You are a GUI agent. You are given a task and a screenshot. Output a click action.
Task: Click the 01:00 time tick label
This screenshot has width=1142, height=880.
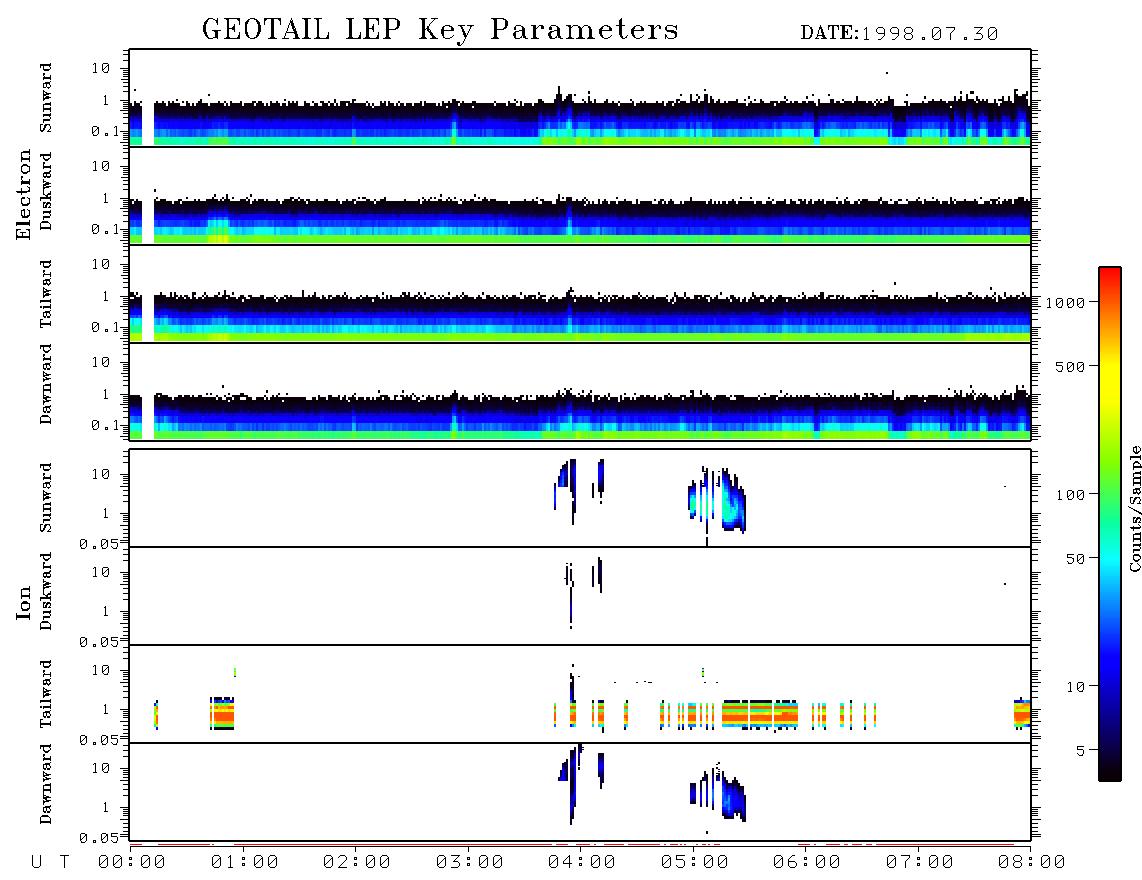click(x=245, y=863)
